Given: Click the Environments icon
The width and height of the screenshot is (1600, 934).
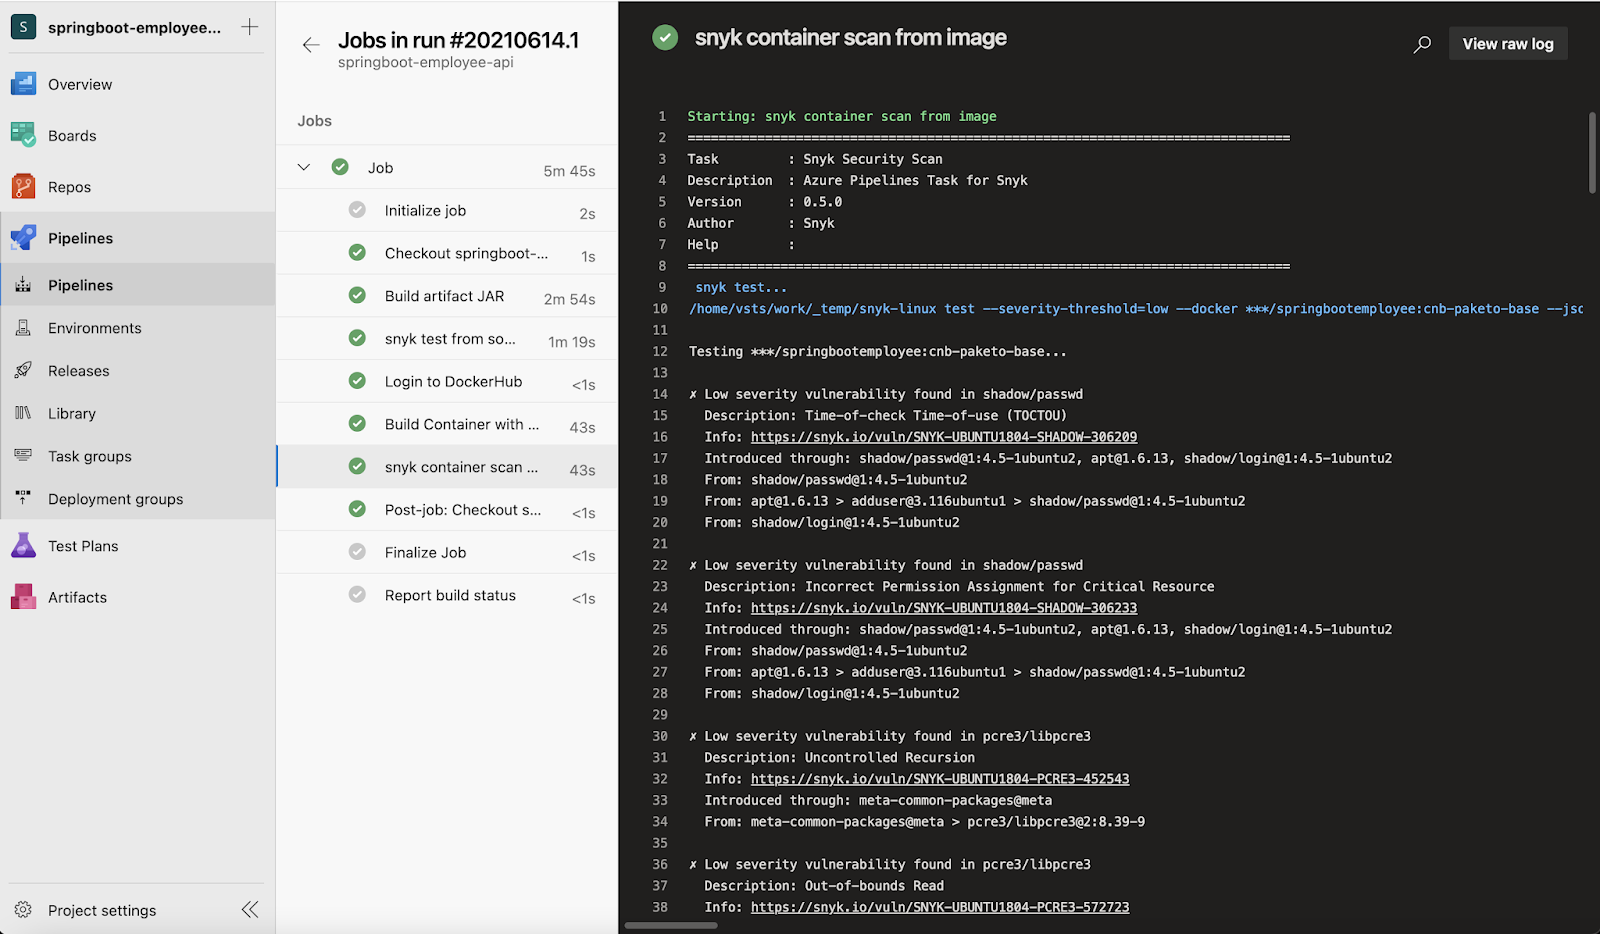Looking at the screenshot, I should [23, 328].
